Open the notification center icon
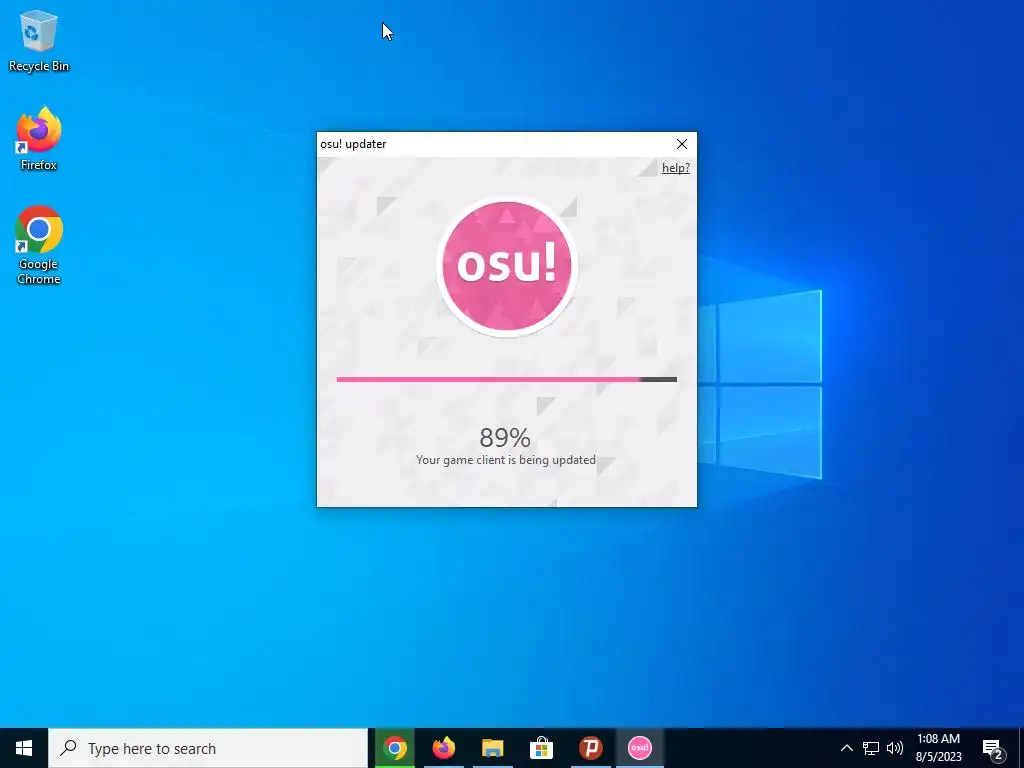 pos(993,748)
